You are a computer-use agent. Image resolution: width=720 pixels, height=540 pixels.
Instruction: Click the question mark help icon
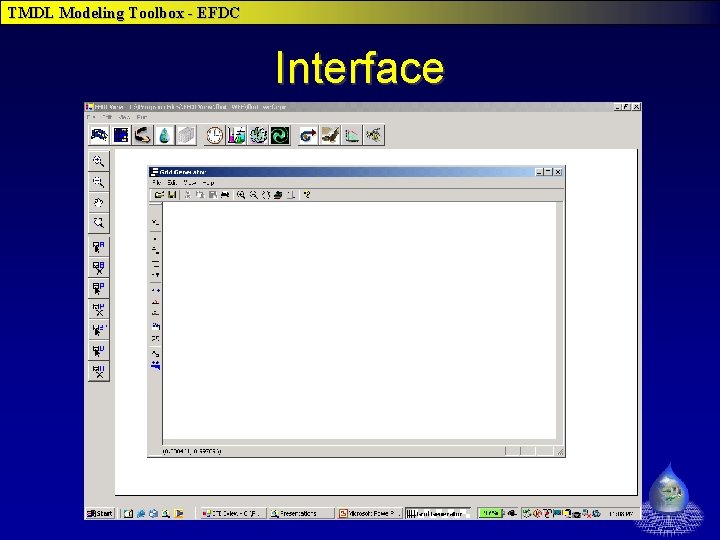pyautogui.click(x=307, y=195)
